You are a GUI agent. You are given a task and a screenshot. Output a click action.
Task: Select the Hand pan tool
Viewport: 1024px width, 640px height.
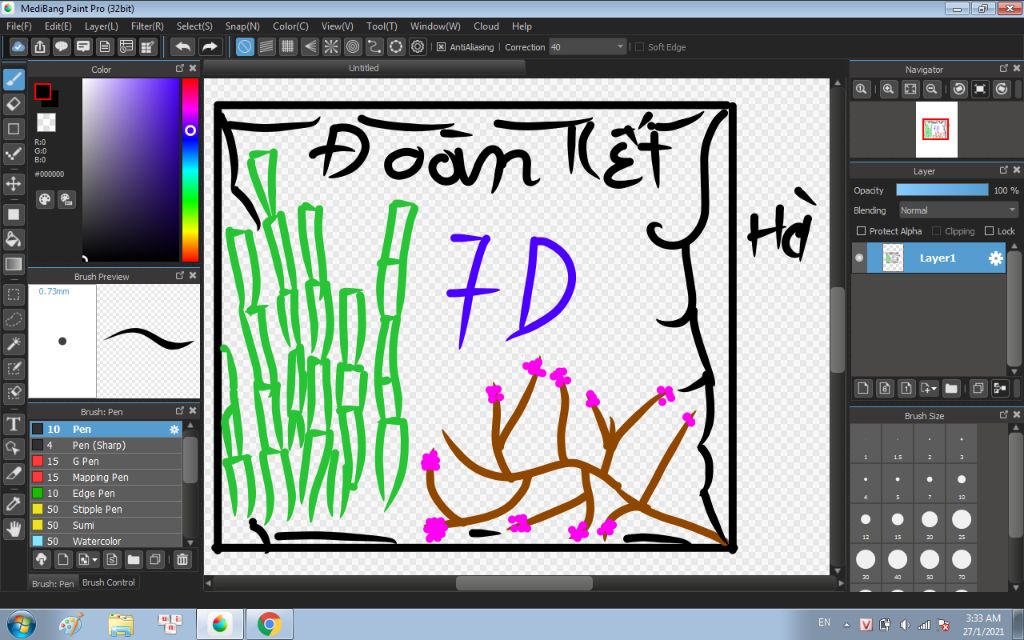pyautogui.click(x=14, y=528)
